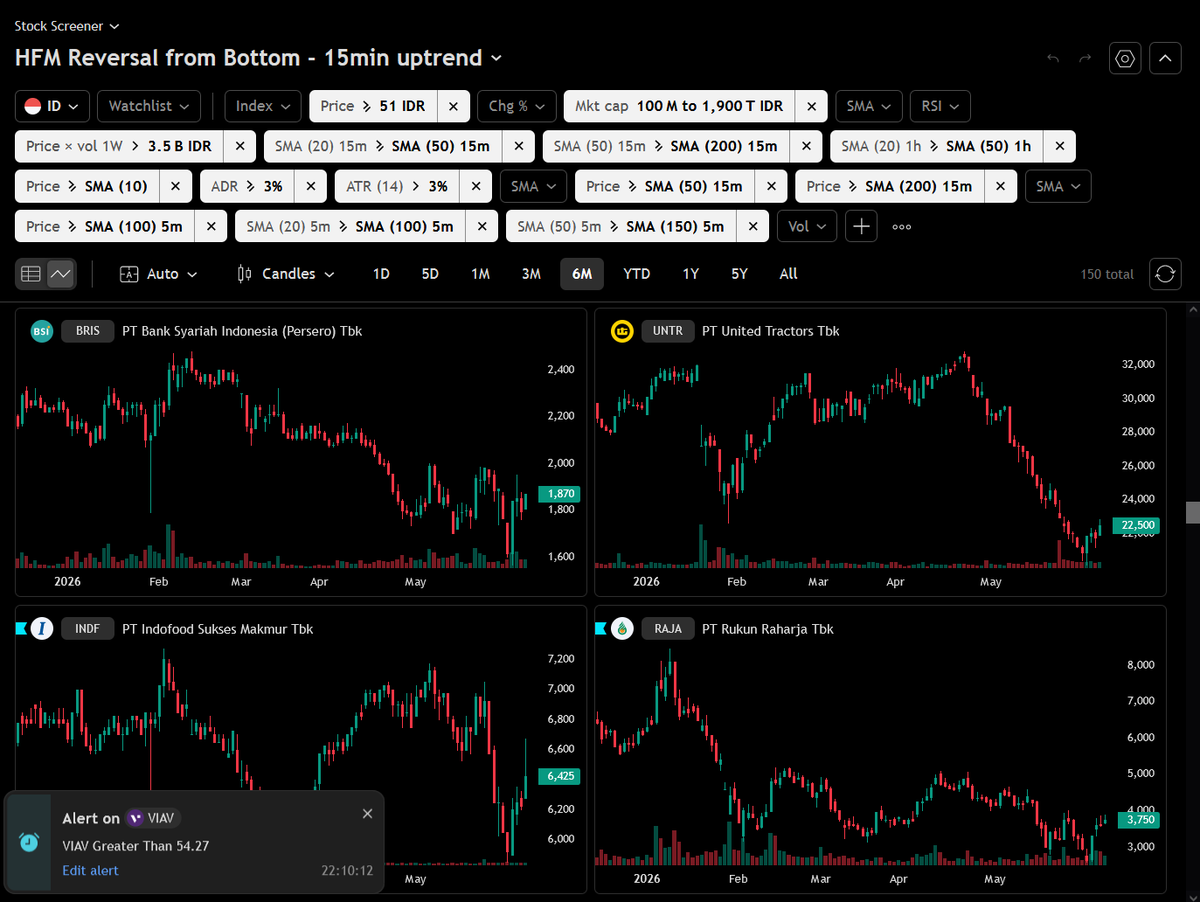Select the 1Y time range

[690, 273]
